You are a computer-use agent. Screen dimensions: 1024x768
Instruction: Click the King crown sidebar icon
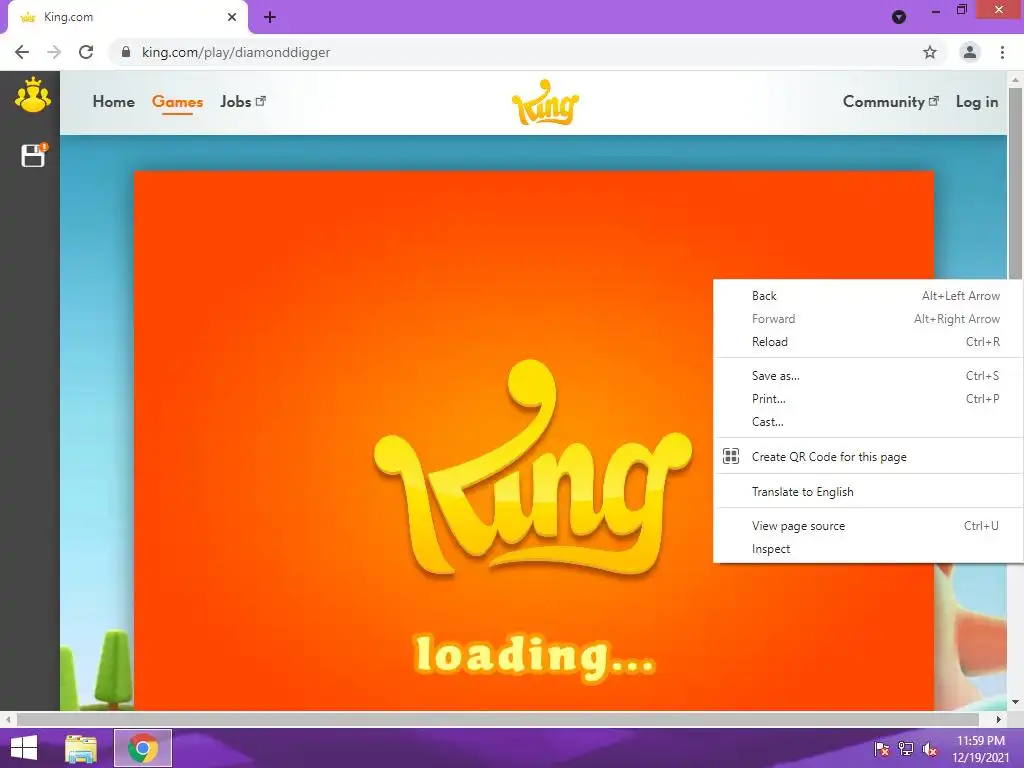tap(33, 95)
